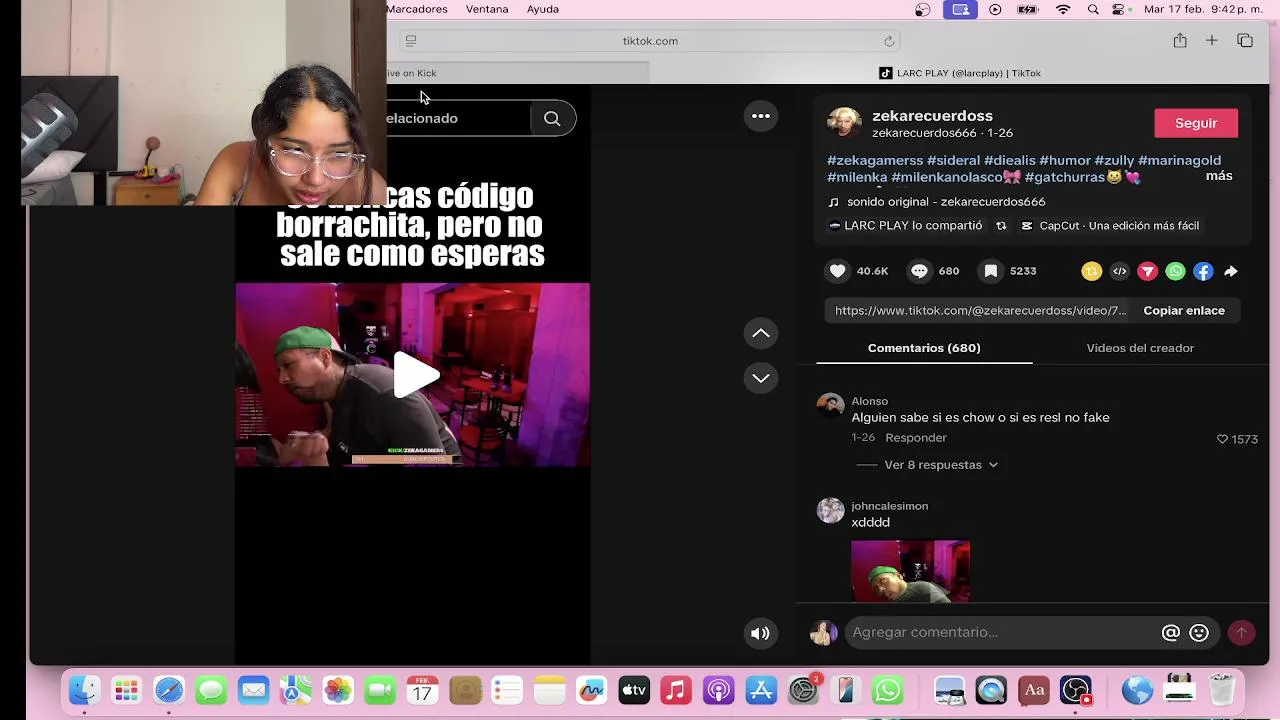Click LARC PLAY lo compartió label
This screenshot has width=1280, height=720.
913,226
